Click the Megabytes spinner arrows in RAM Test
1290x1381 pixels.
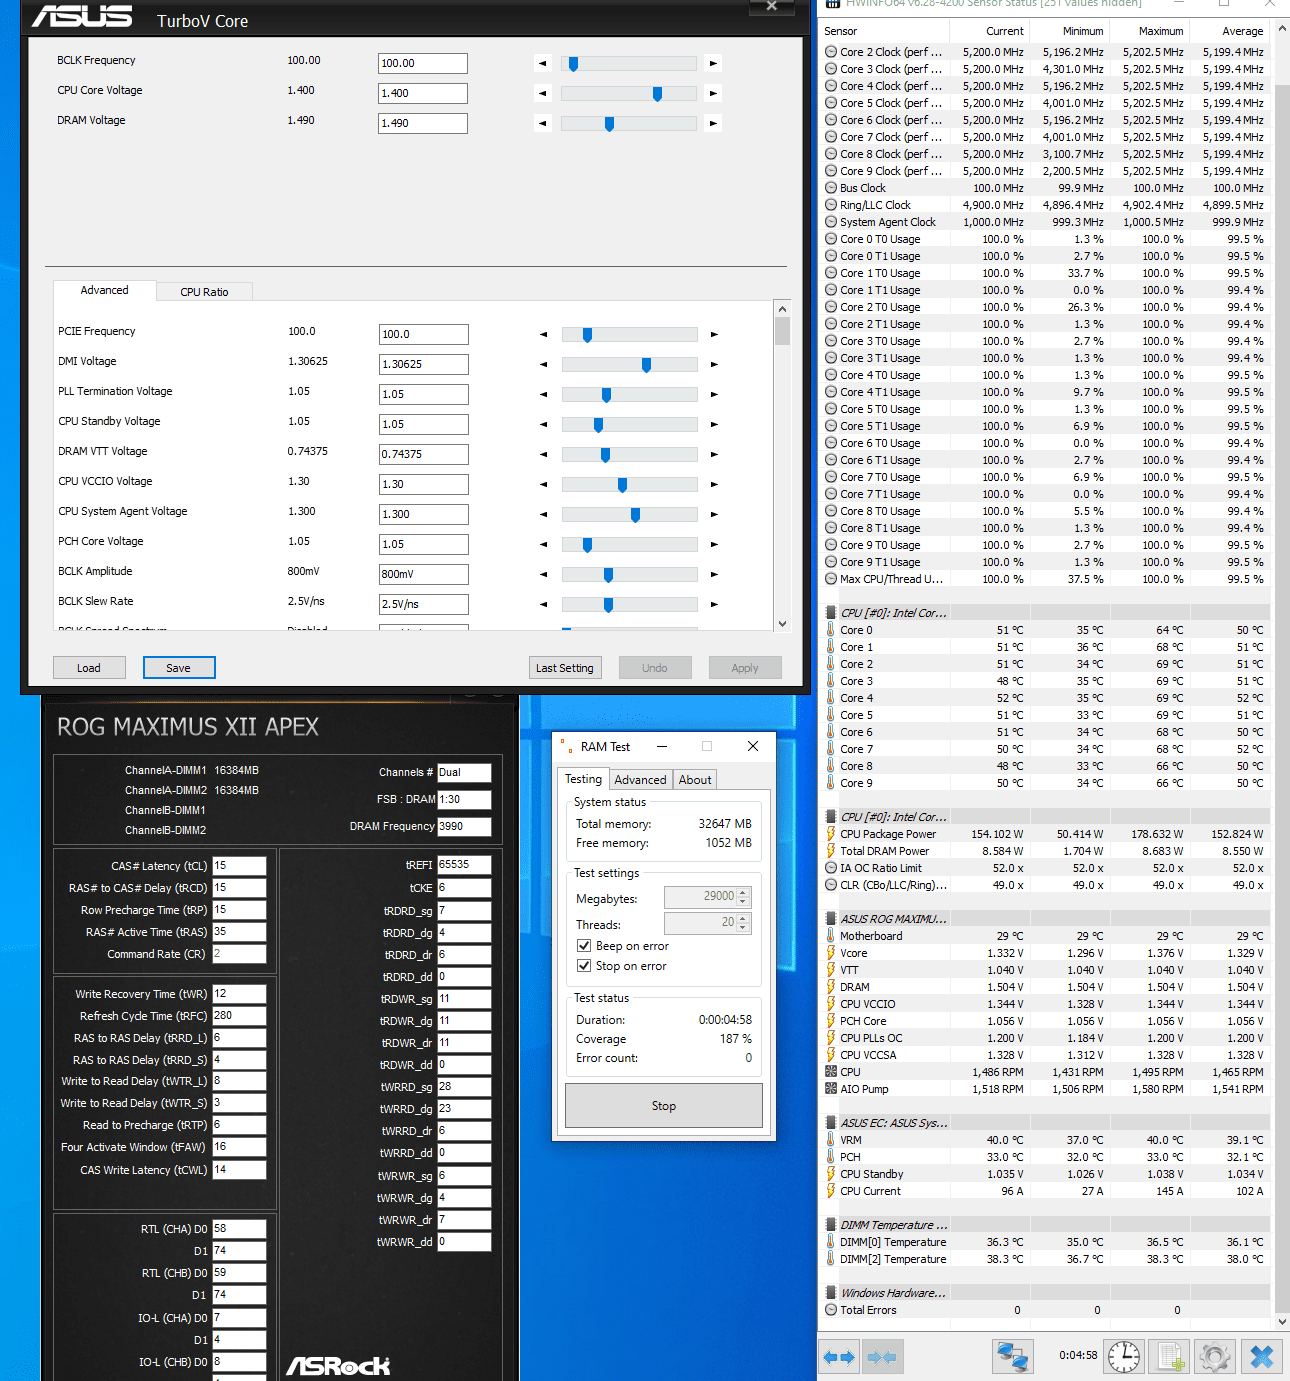[743, 897]
